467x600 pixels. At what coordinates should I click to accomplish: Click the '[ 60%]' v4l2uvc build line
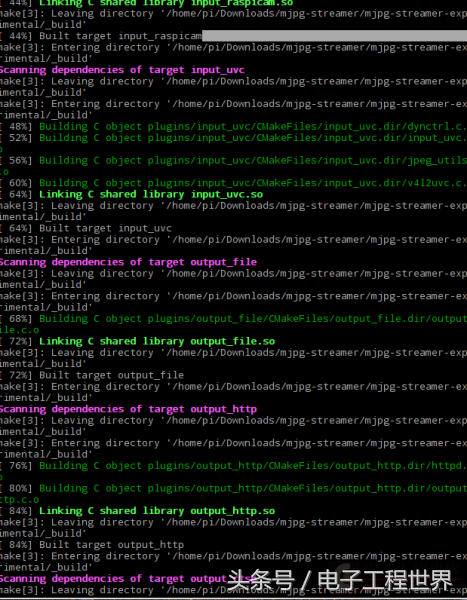234,183
